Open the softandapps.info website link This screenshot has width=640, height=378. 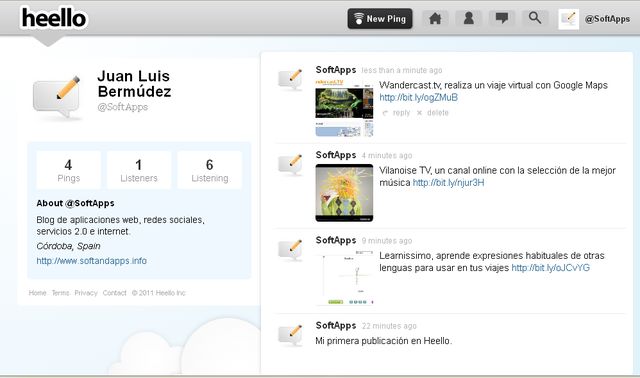91,261
